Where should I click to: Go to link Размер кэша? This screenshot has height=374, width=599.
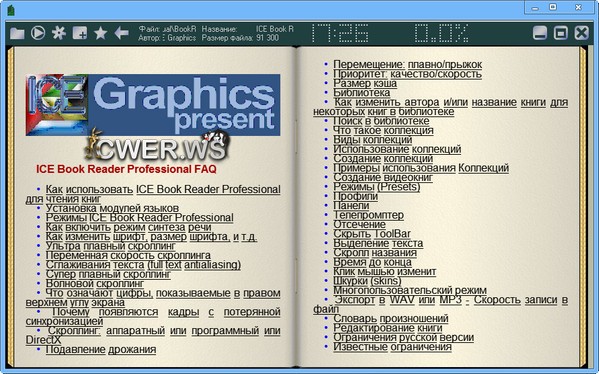pyautogui.click(x=365, y=83)
